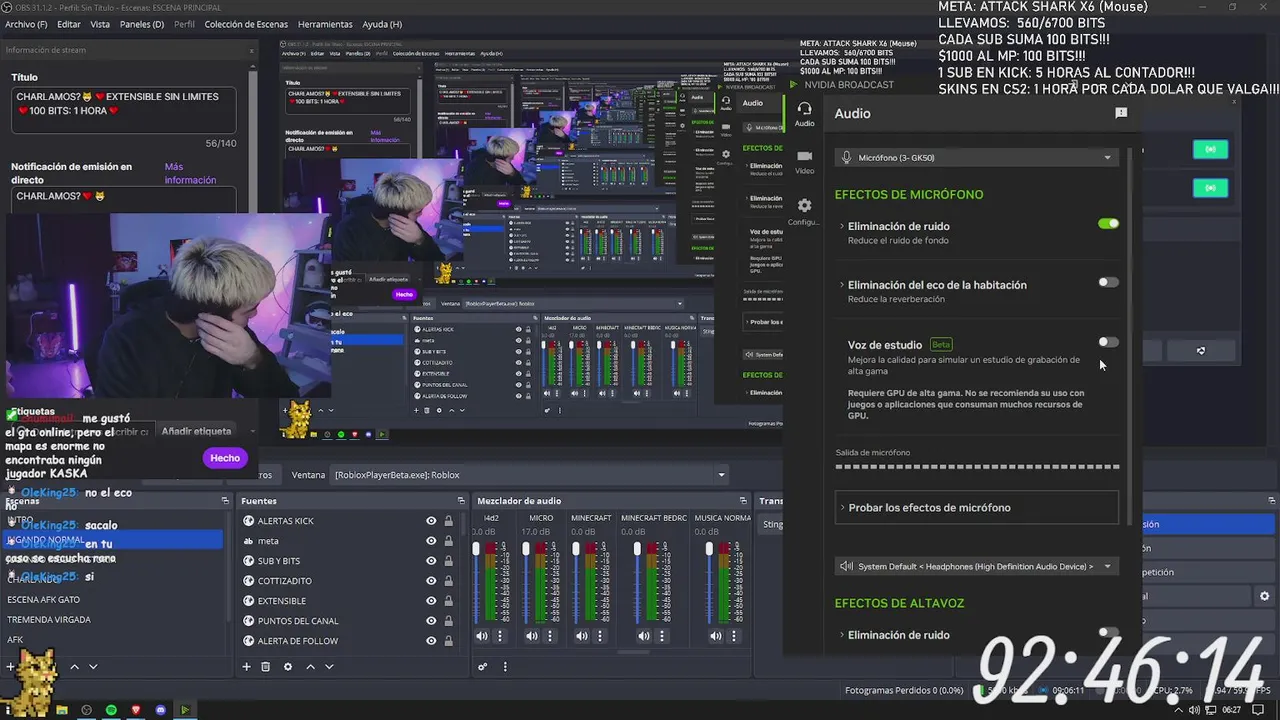The width and height of the screenshot is (1280, 720).
Task: Move scene down in Escenas panel
Action: click(93, 667)
